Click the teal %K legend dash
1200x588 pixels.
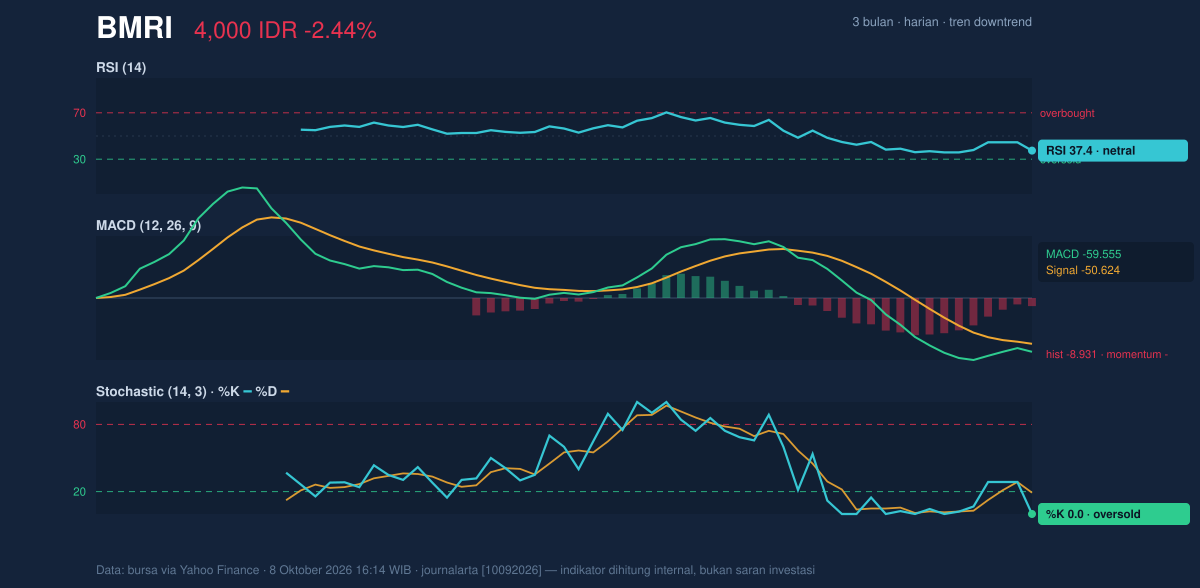pyautogui.click(x=247, y=391)
